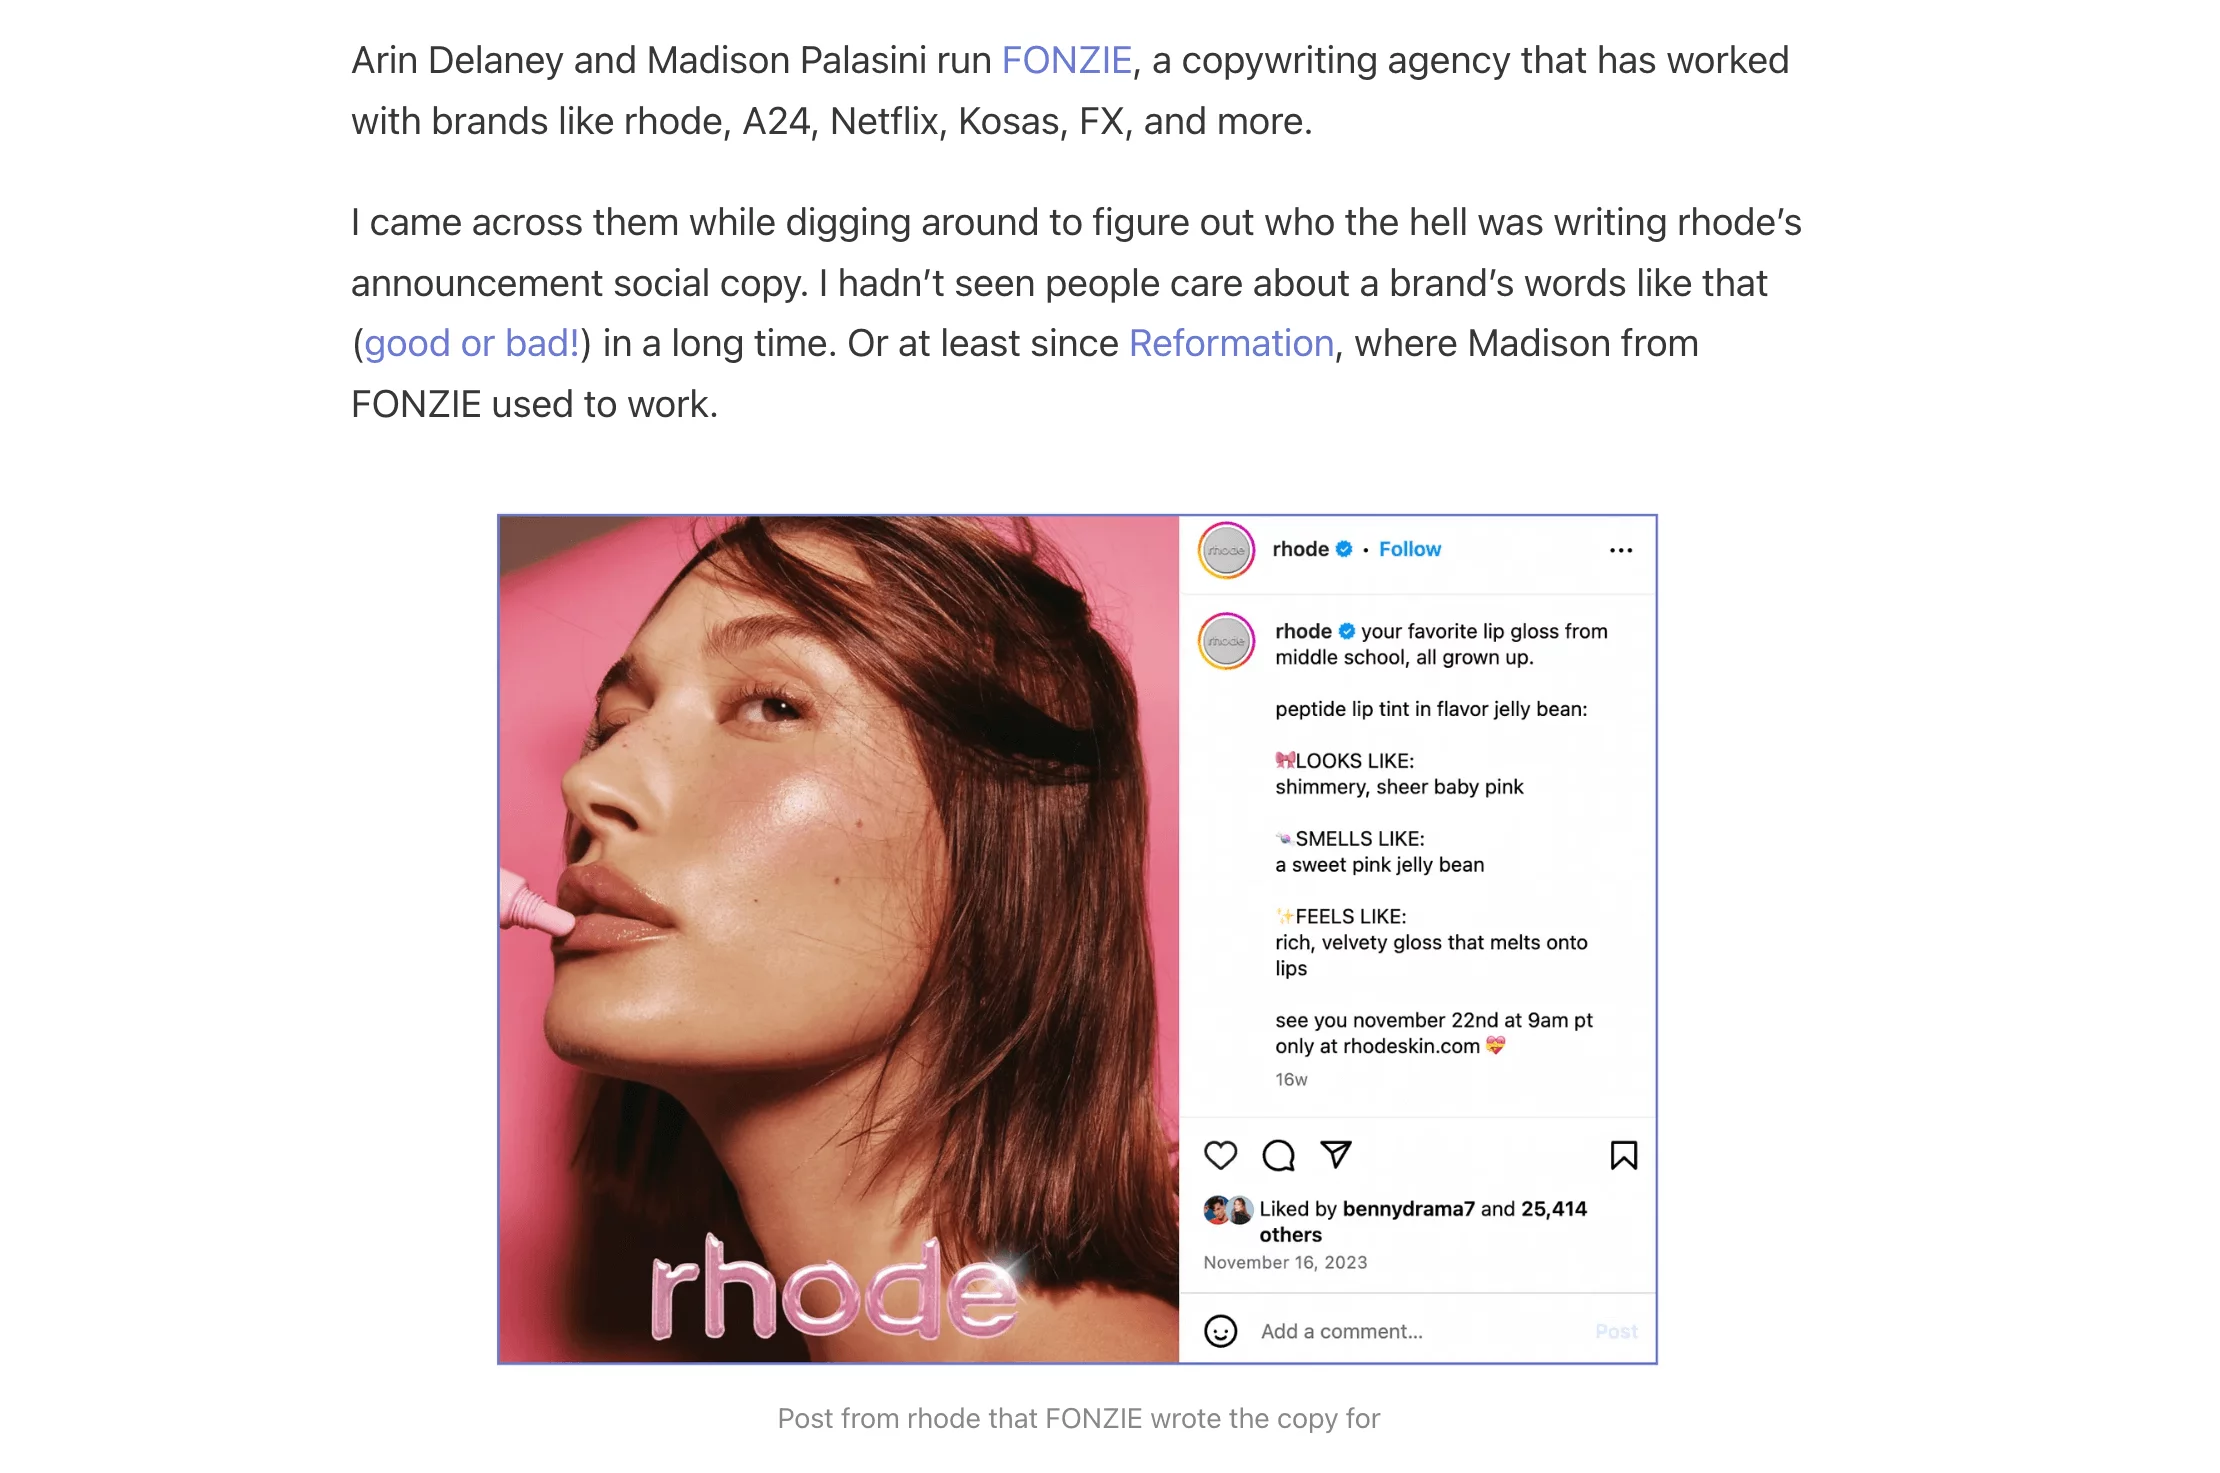Click rhode's blue verified badge
This screenshot has width=2220, height=1473.
[1345, 549]
